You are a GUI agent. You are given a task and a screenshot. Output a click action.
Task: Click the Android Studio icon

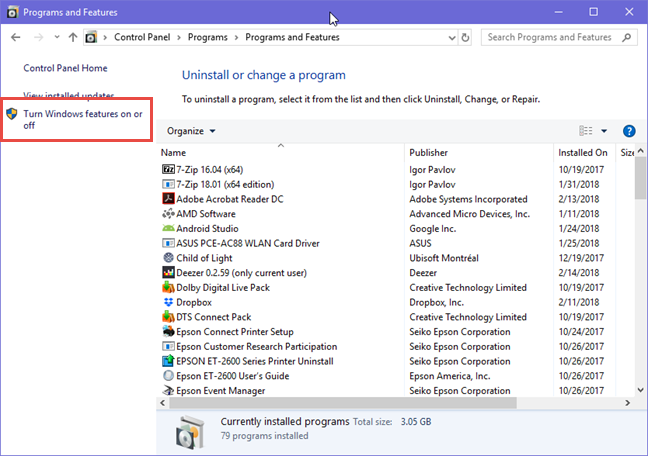click(x=168, y=229)
